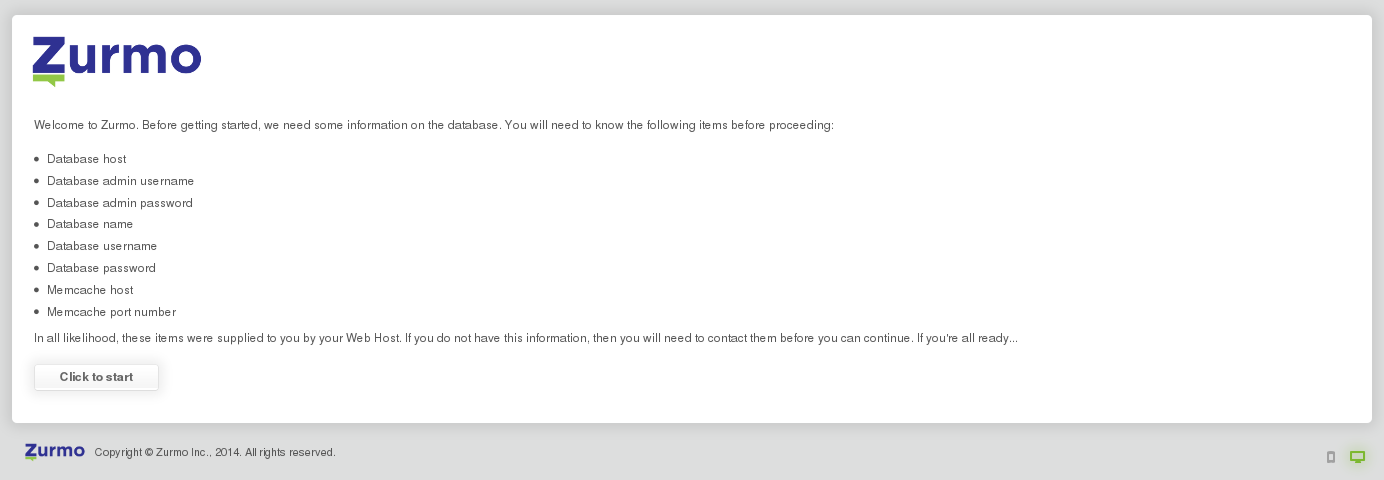Click the "Database password" list item
The height and width of the screenshot is (480, 1384).
coord(101,268)
